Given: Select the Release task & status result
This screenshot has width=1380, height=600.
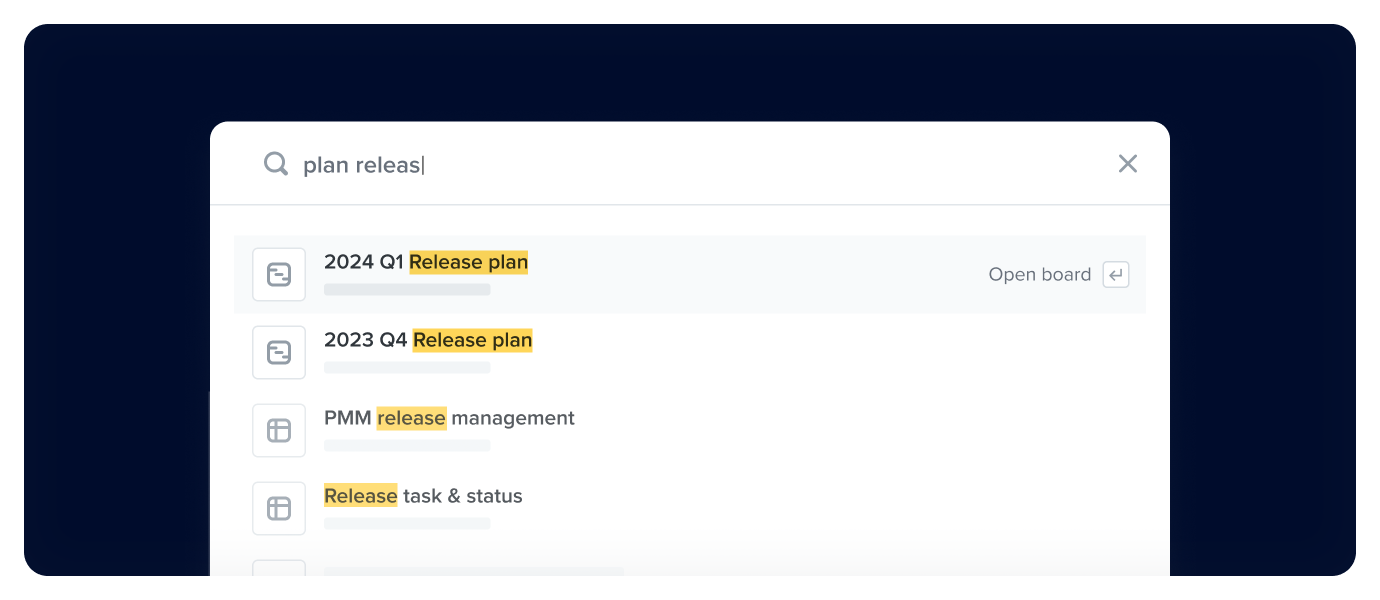Looking at the screenshot, I should (x=690, y=508).
